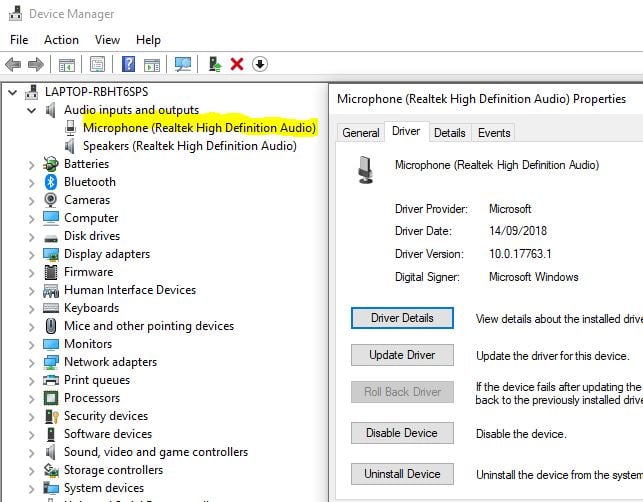Click the Forward arrow toolbar icon

[36, 64]
